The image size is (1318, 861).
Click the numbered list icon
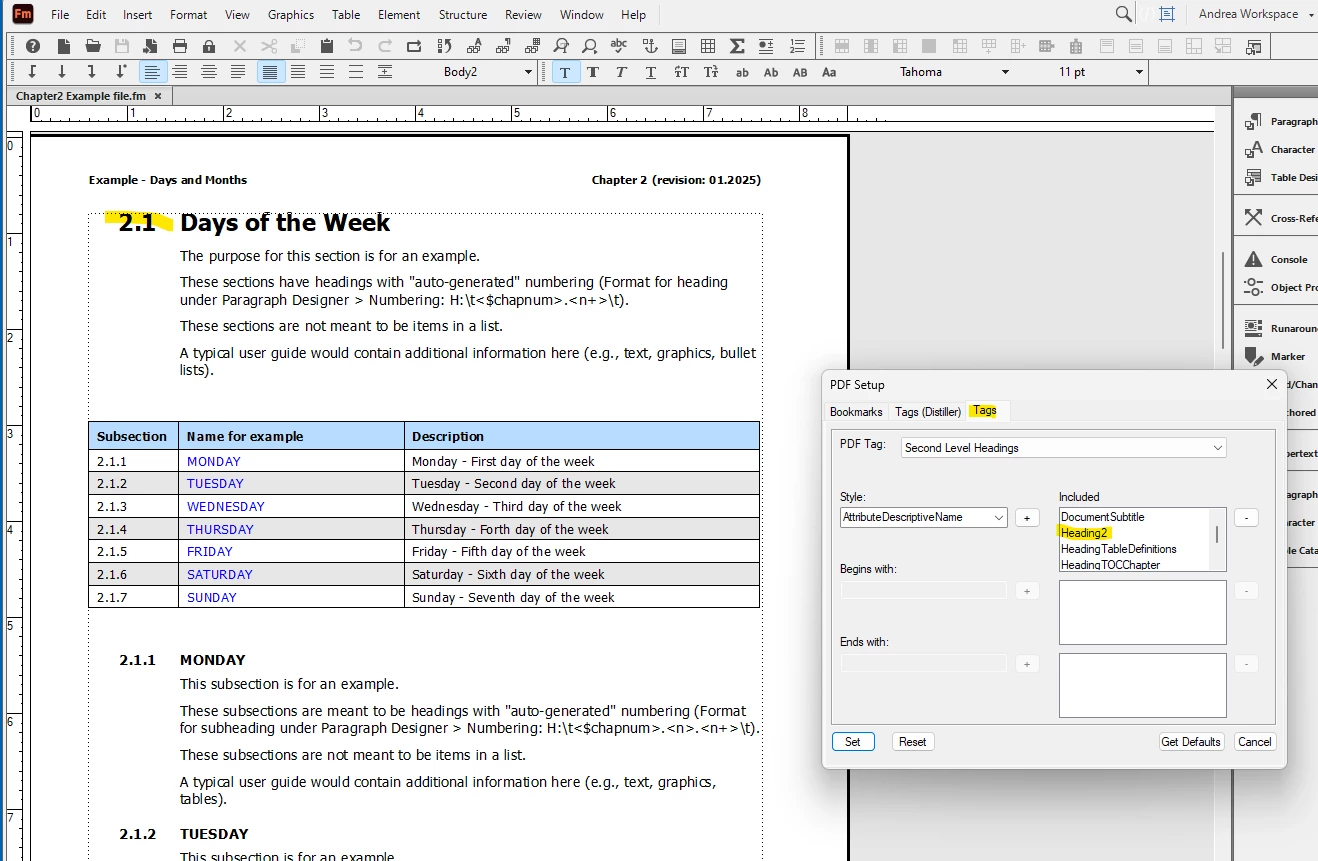coord(796,46)
